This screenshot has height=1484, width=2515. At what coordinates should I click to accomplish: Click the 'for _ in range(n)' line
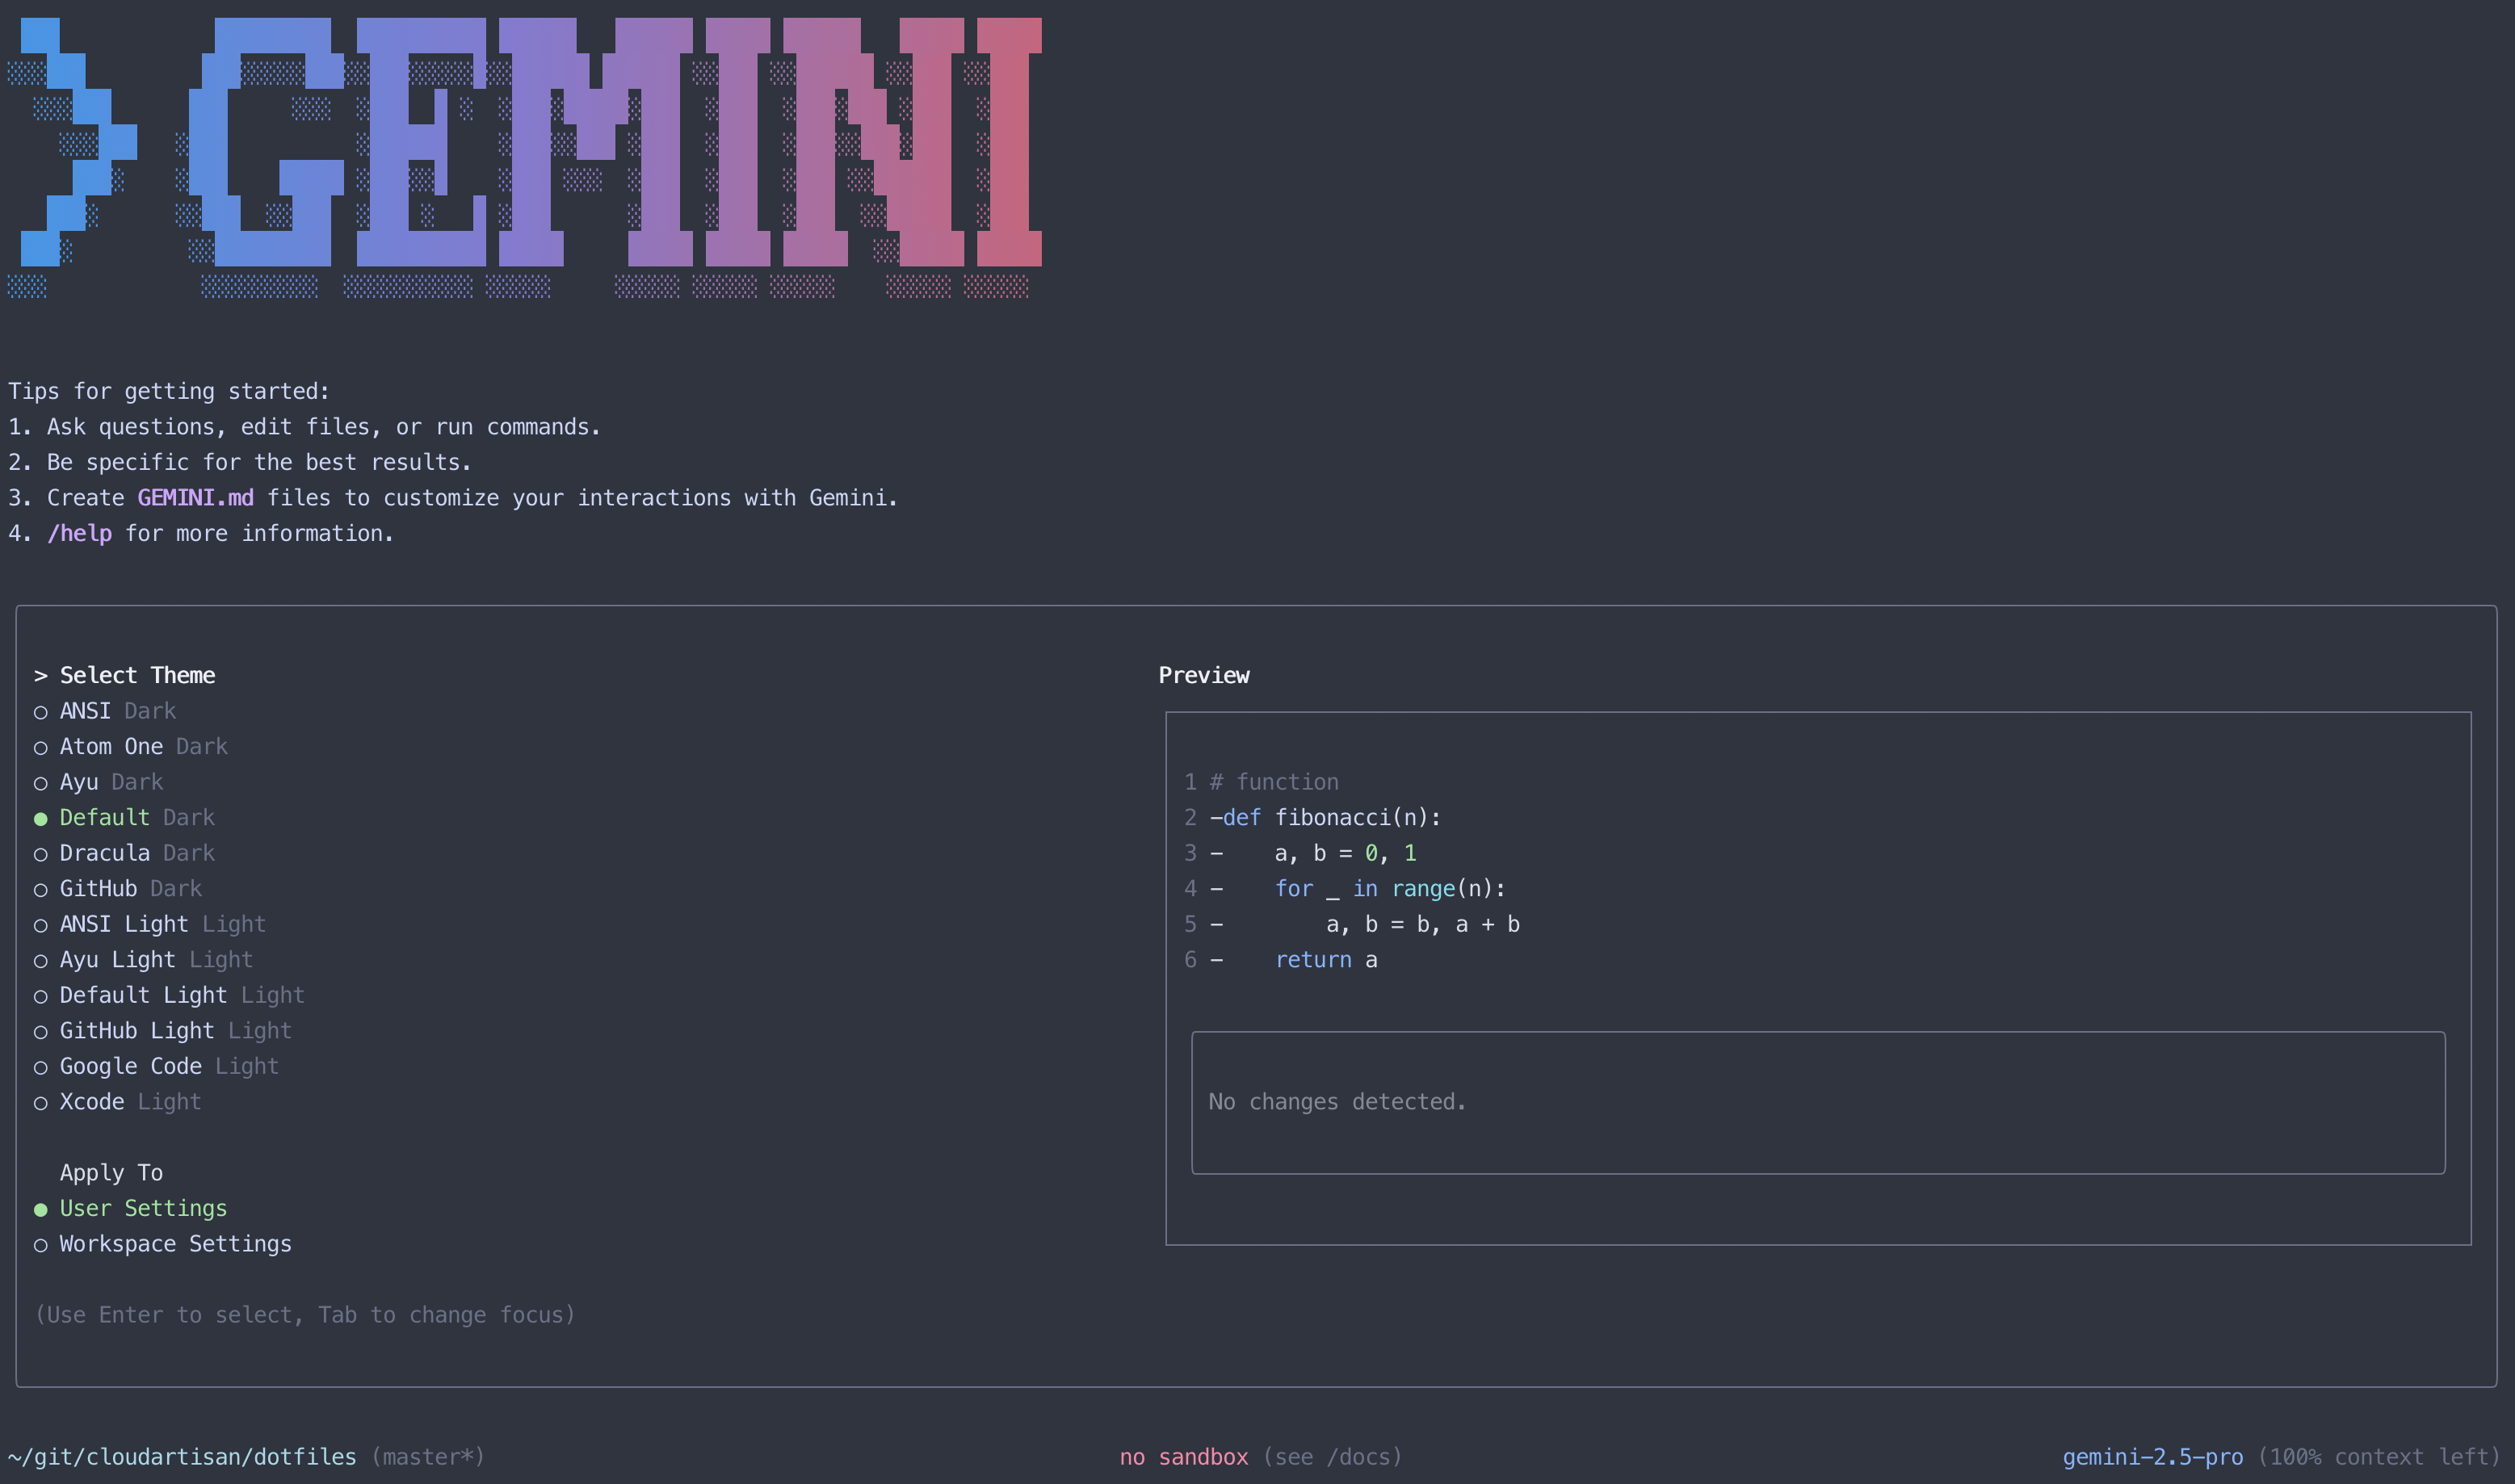[x=1345, y=889]
